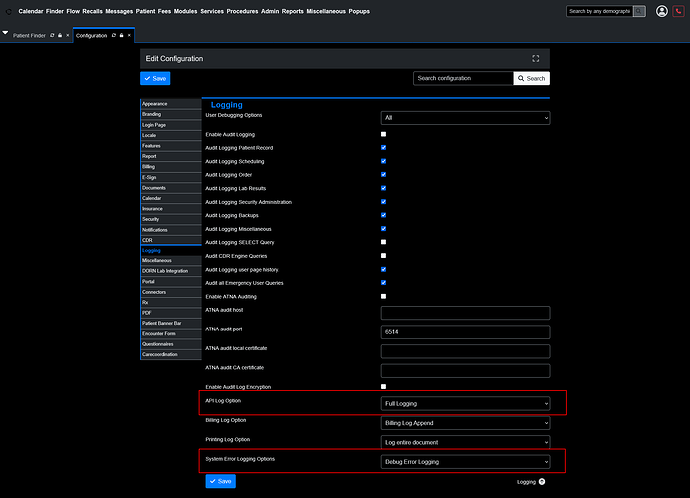
Task: Open the Procedures menu
Action: [x=242, y=11]
